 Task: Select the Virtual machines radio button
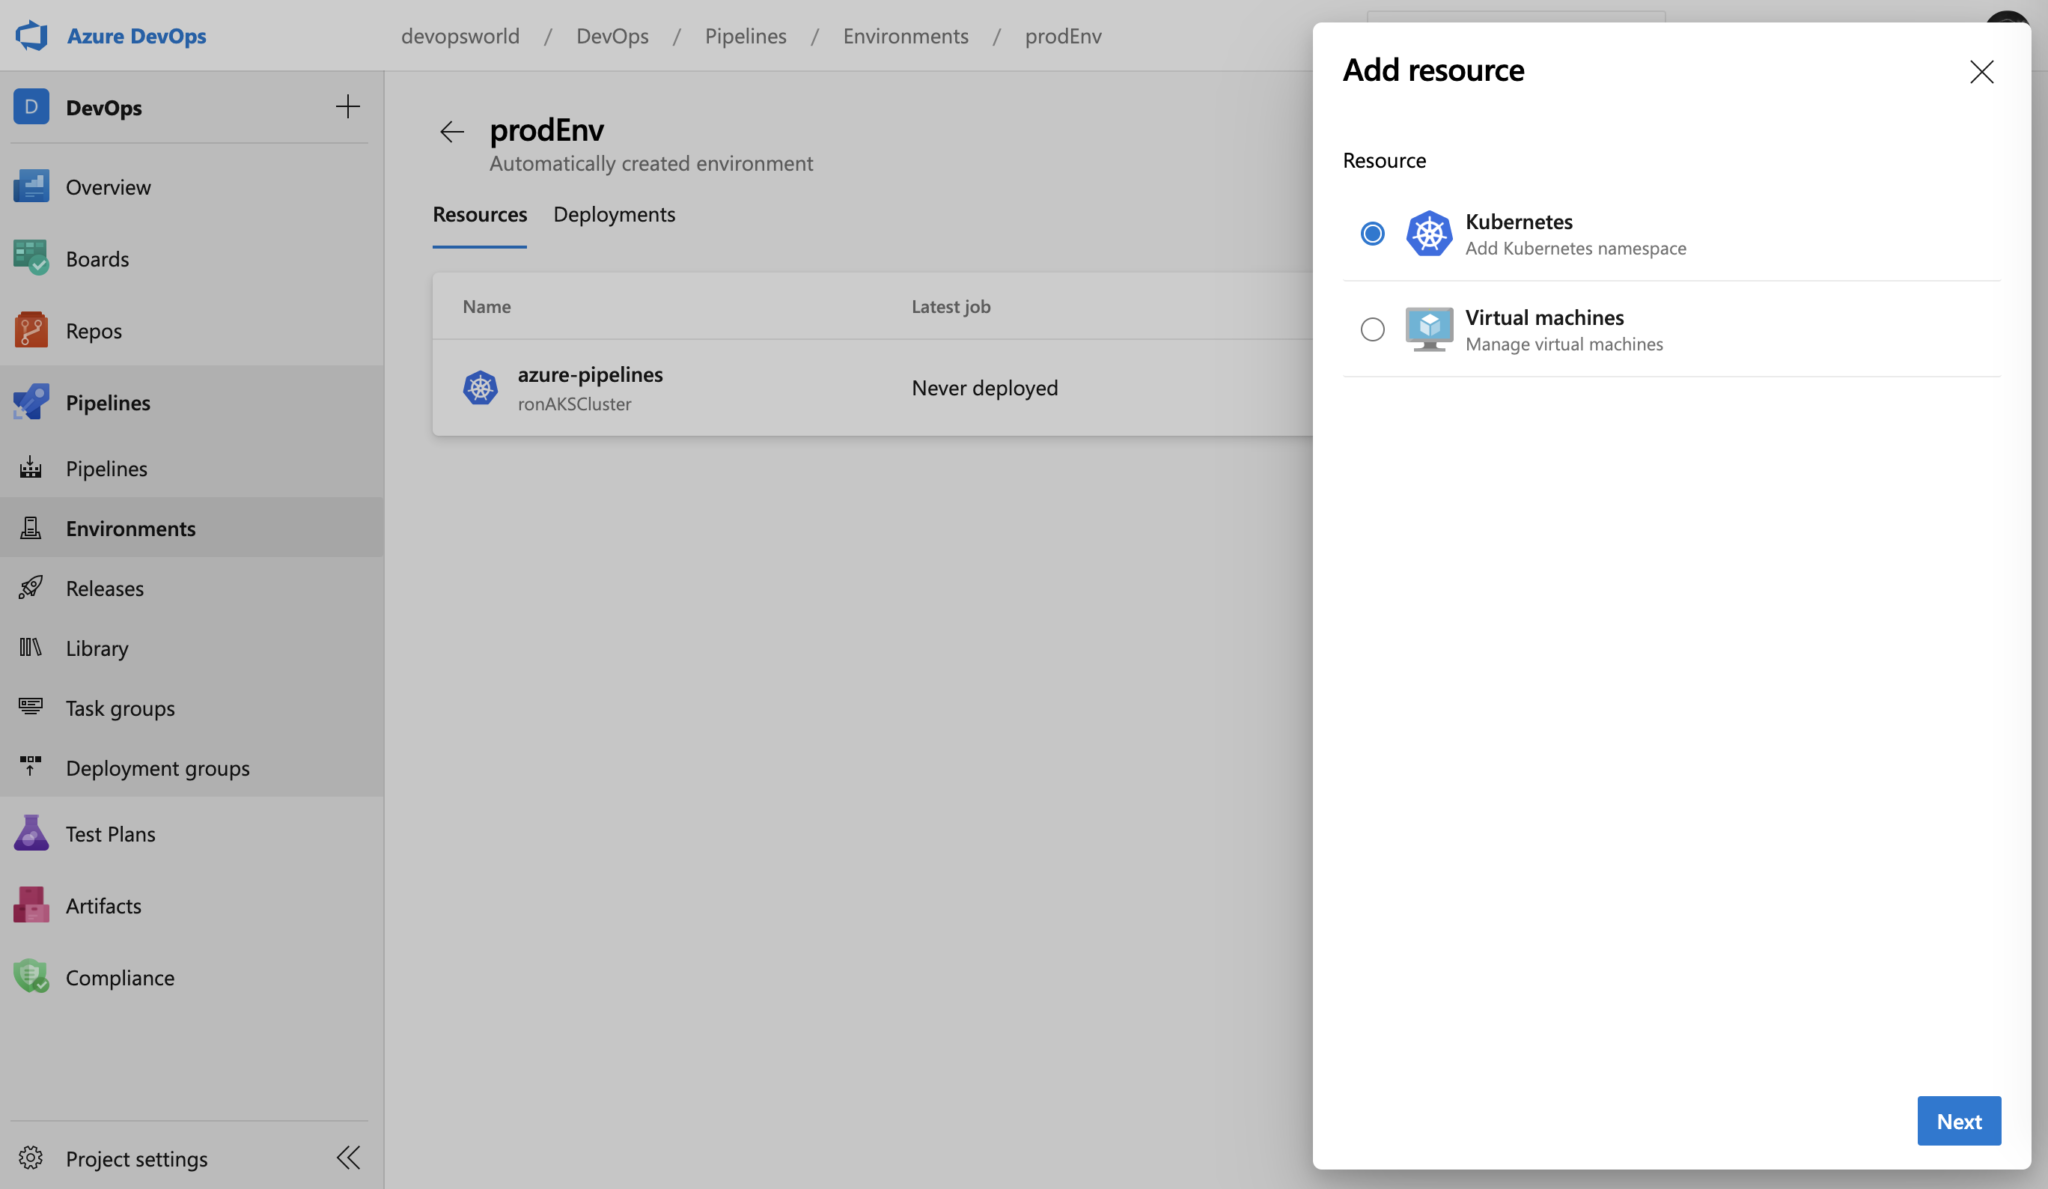(1373, 329)
